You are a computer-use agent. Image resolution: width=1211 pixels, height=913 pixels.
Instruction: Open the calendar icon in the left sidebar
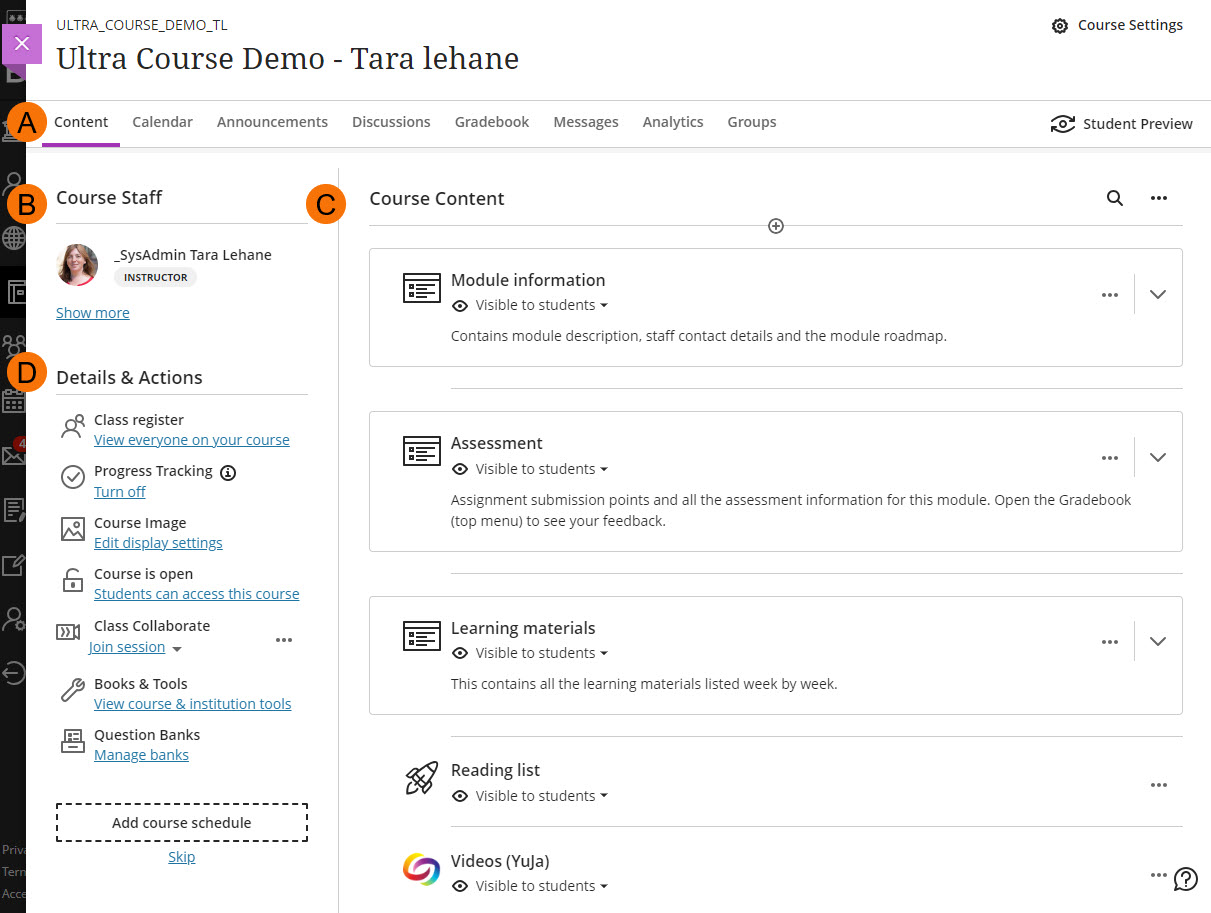coord(14,401)
